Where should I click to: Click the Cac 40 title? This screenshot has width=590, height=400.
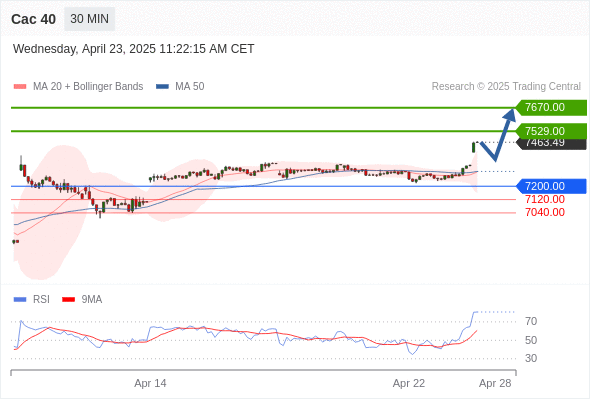click(33, 19)
